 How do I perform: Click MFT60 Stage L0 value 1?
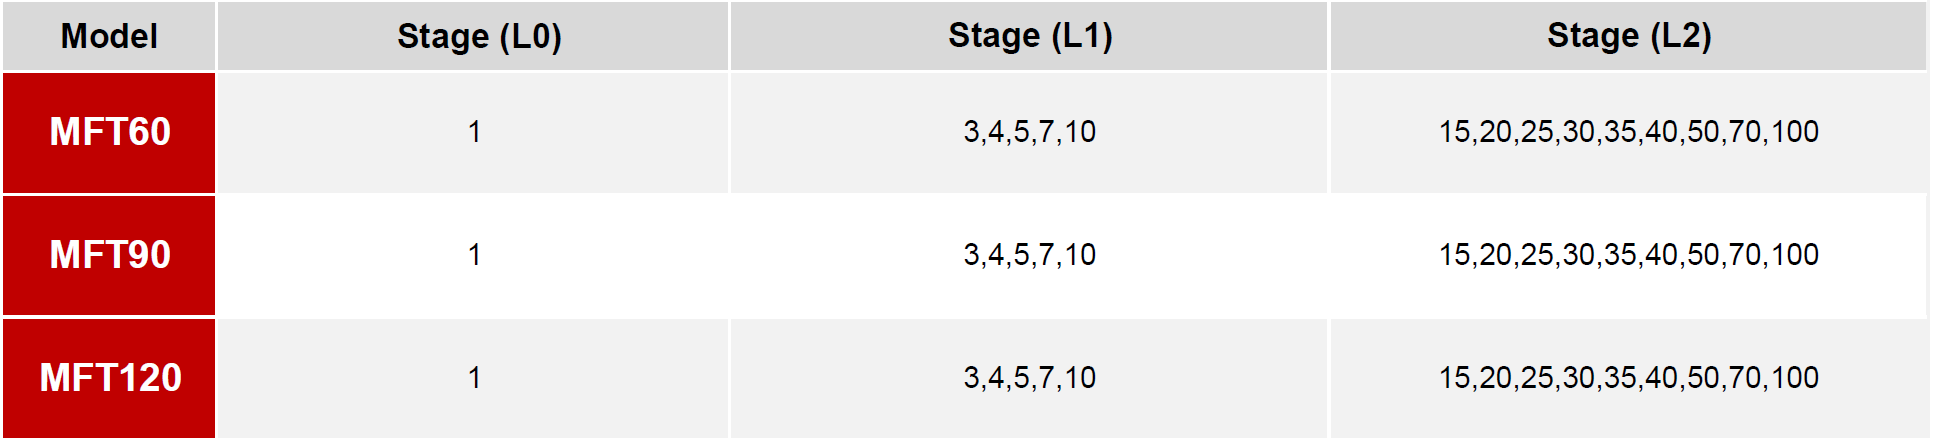pyautogui.click(x=474, y=132)
